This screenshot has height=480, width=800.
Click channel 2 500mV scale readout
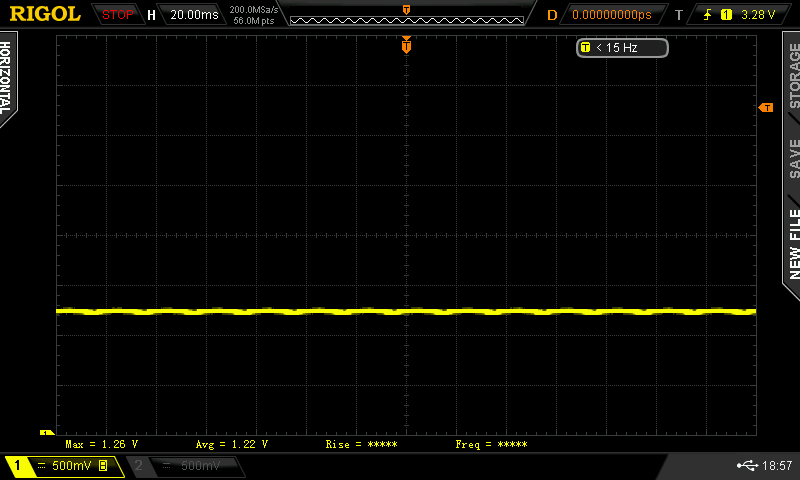click(201, 466)
